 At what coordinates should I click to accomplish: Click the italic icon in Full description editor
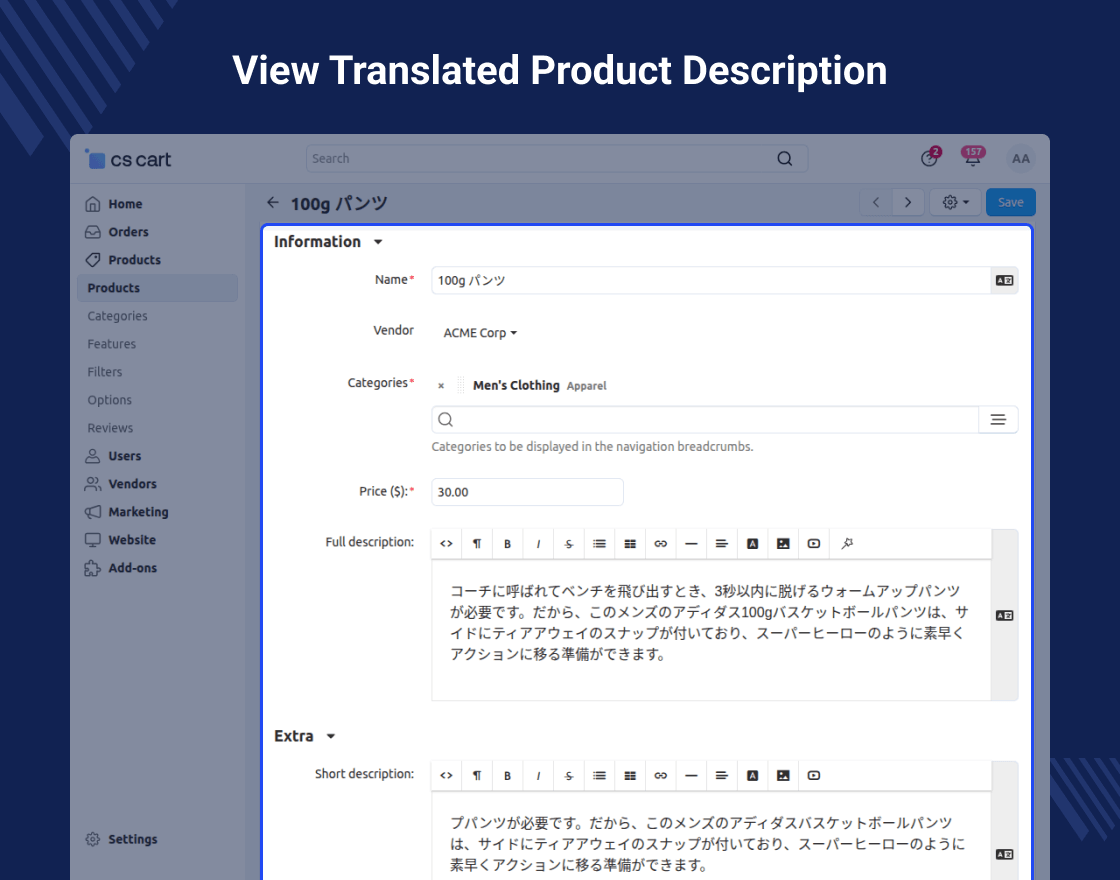click(538, 544)
